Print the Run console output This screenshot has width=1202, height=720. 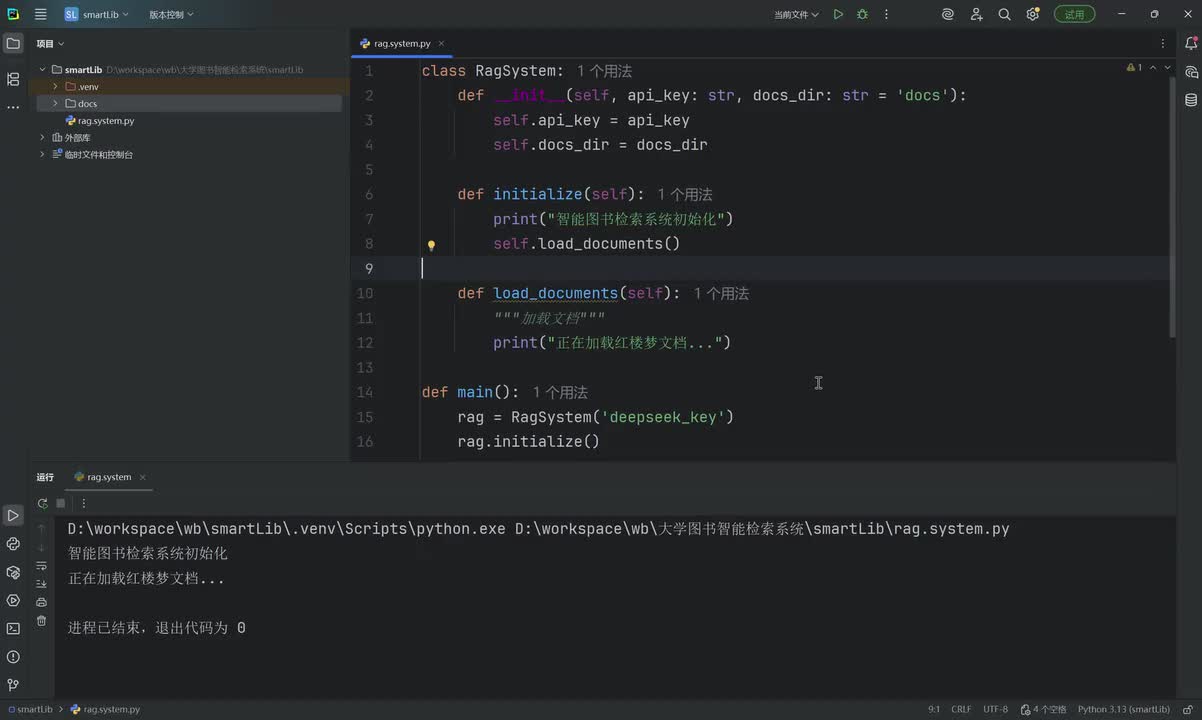click(x=41, y=602)
